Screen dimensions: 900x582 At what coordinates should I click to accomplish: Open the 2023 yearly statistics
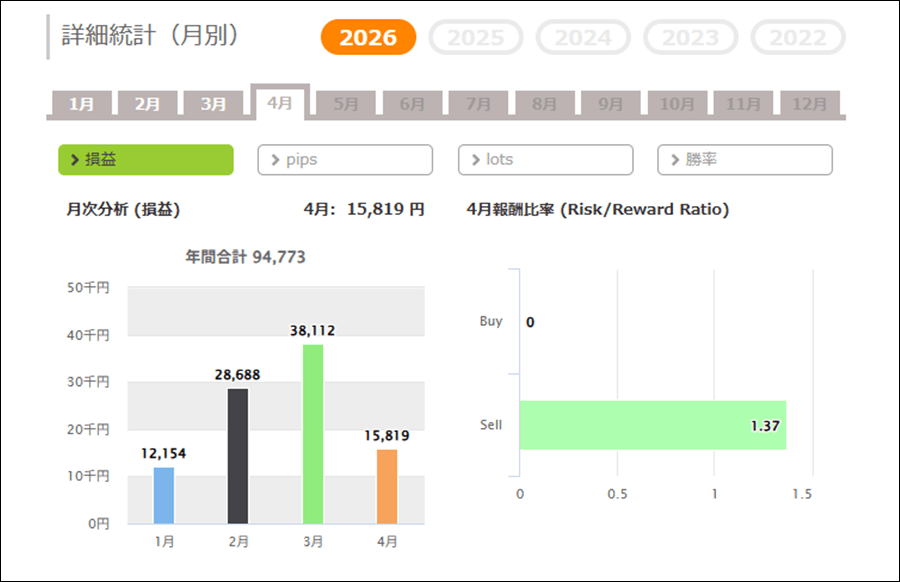[691, 38]
